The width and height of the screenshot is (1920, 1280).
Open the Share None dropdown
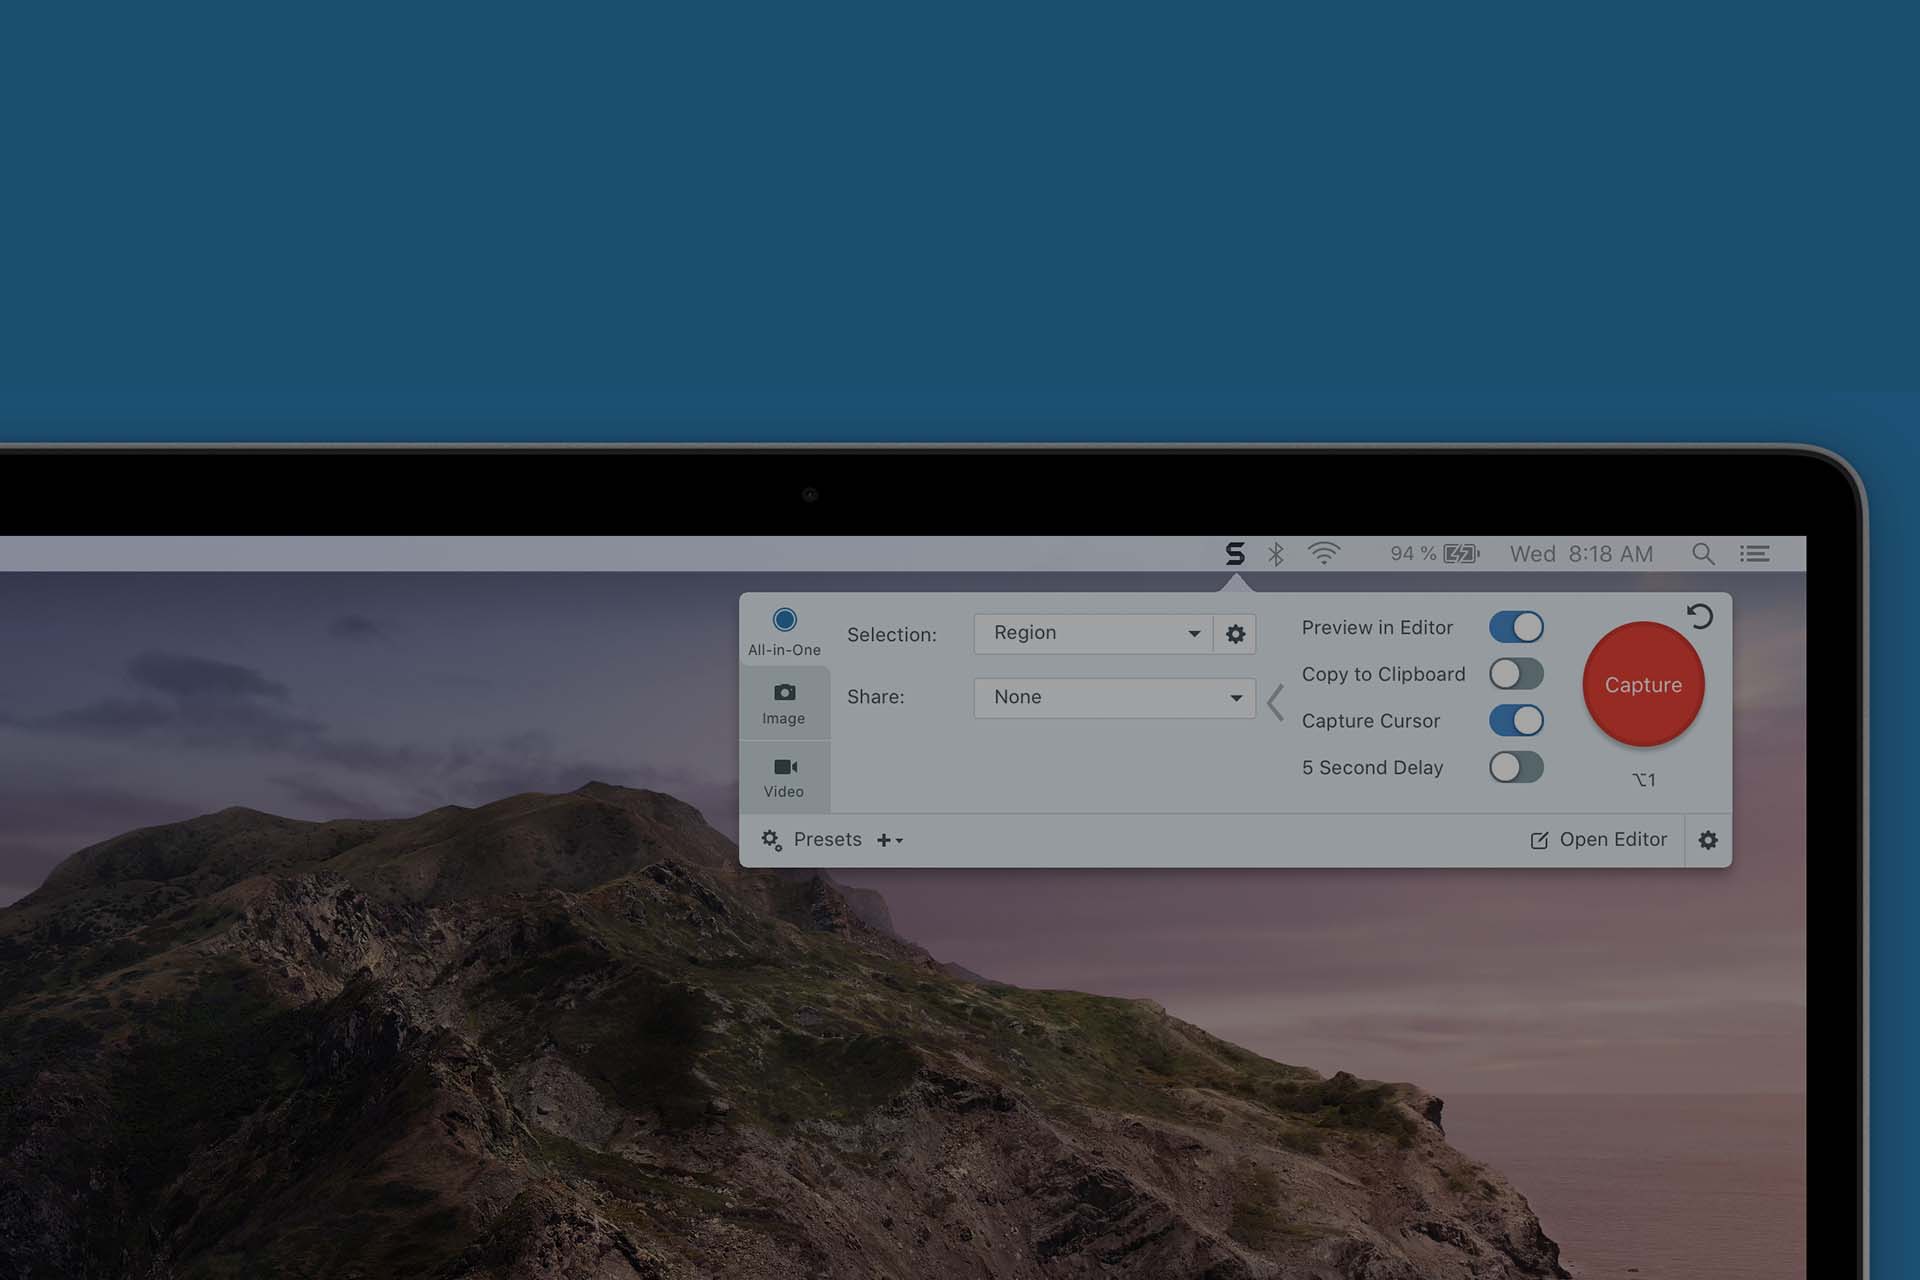click(x=1114, y=698)
